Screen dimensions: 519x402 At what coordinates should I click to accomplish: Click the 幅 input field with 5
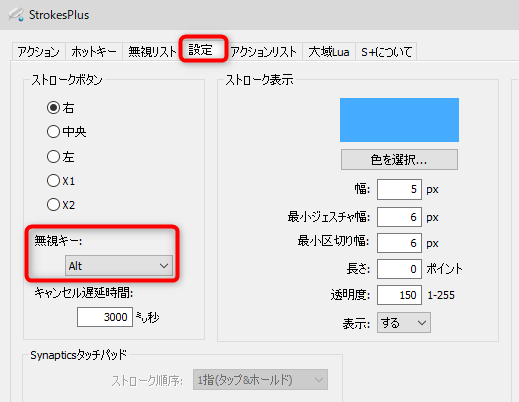(399, 189)
